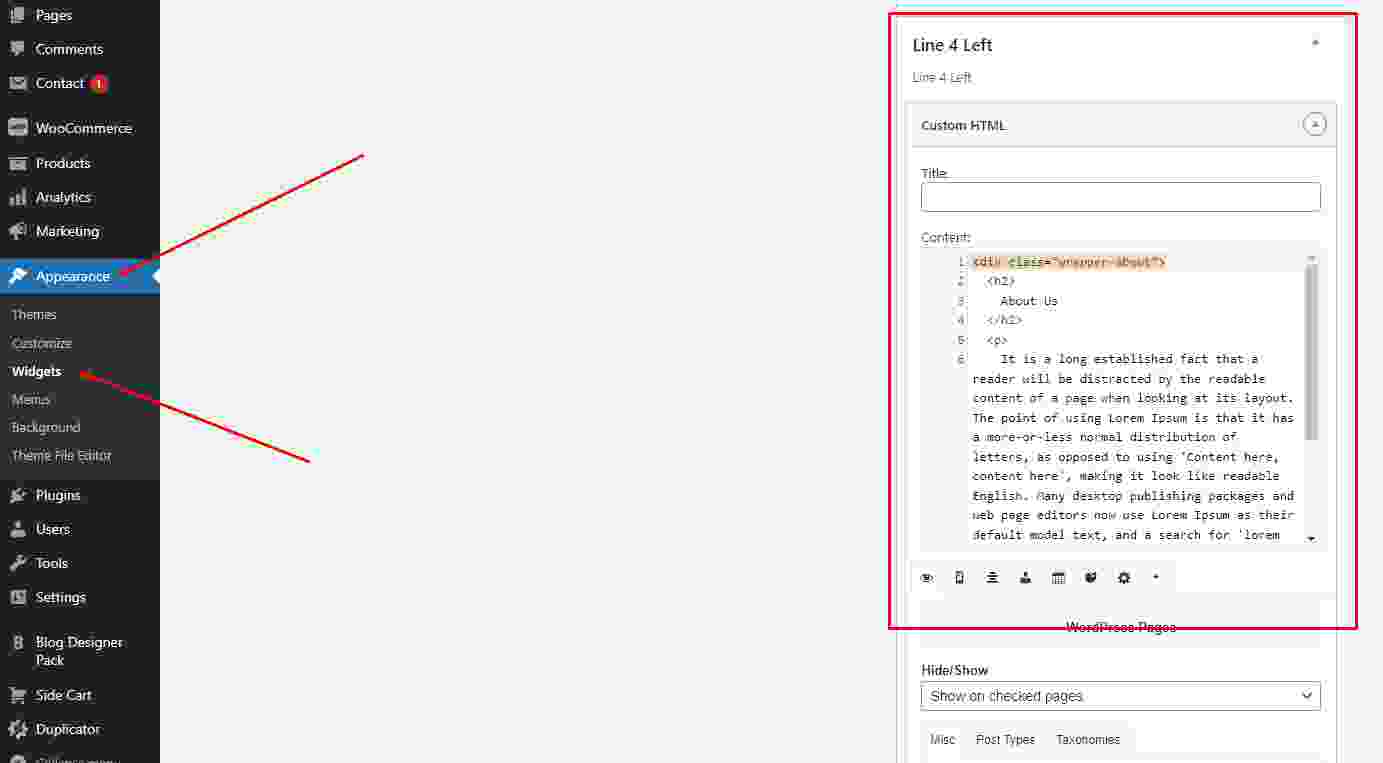Open the devices (mobile) widget options tab
Screen dimensions: 1383x763
click(x=960, y=578)
